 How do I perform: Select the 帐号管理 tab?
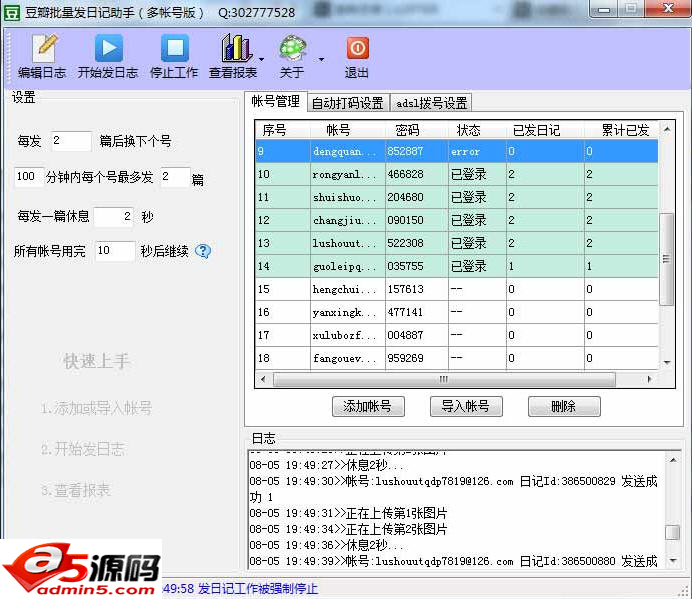point(275,102)
